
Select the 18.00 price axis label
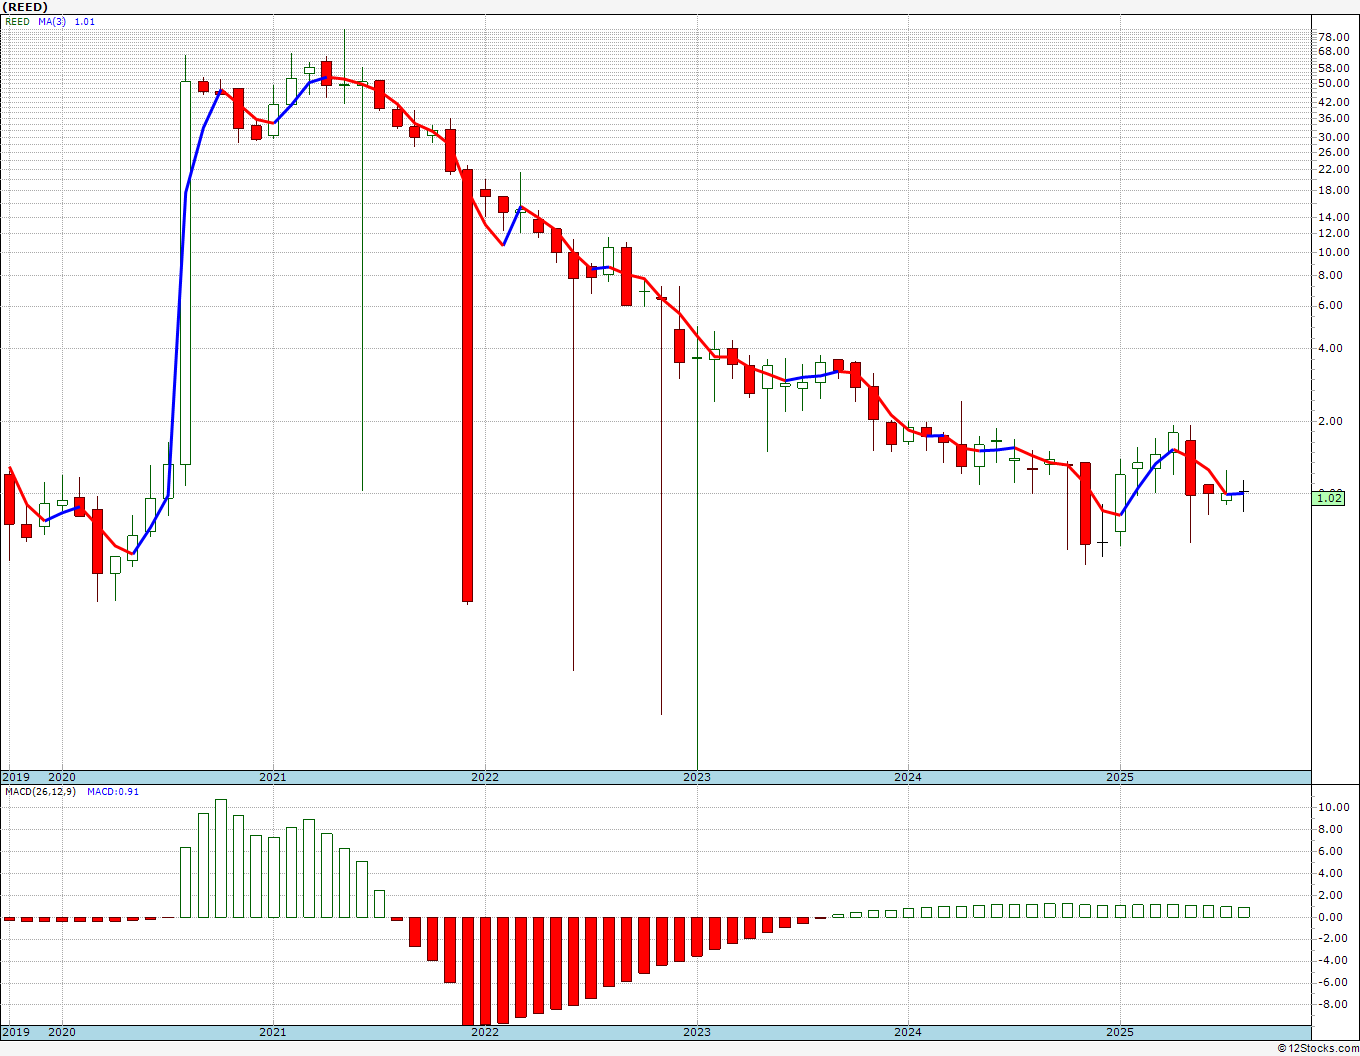(1334, 190)
